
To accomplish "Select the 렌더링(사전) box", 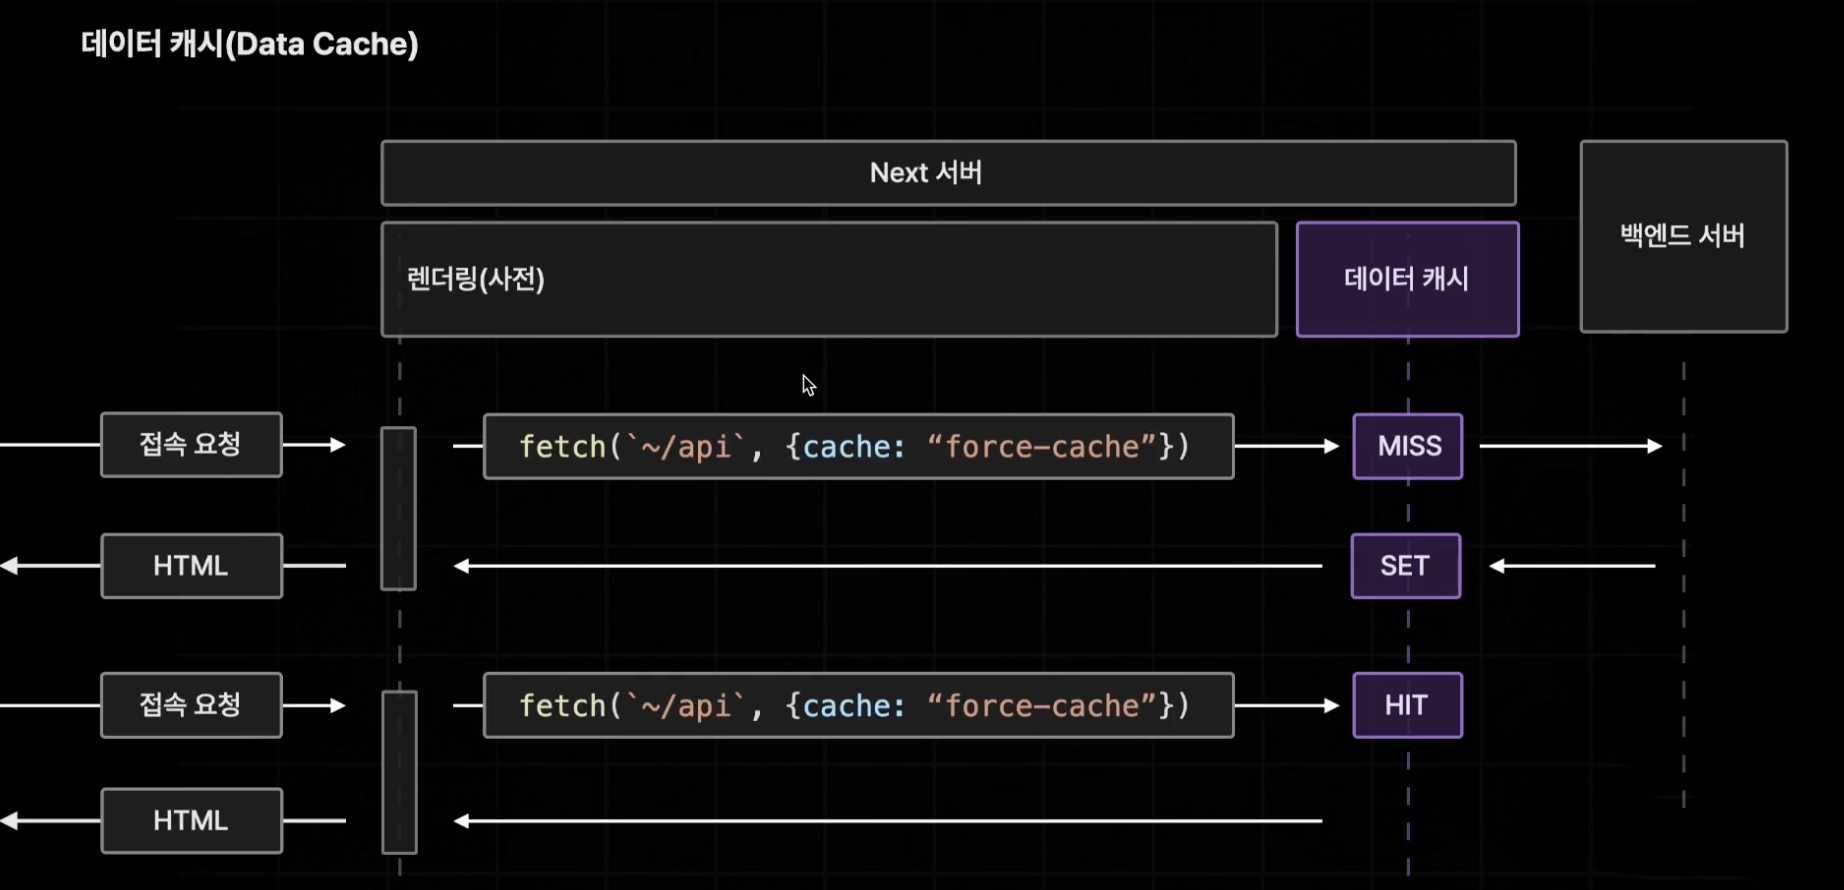I will tap(829, 279).
